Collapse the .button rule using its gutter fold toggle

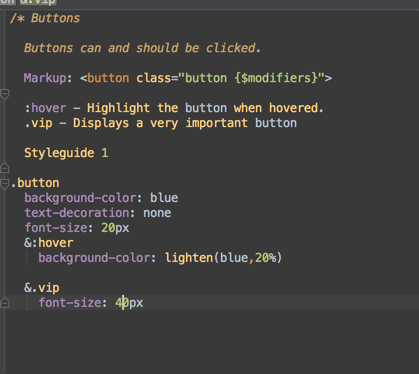[5, 184]
